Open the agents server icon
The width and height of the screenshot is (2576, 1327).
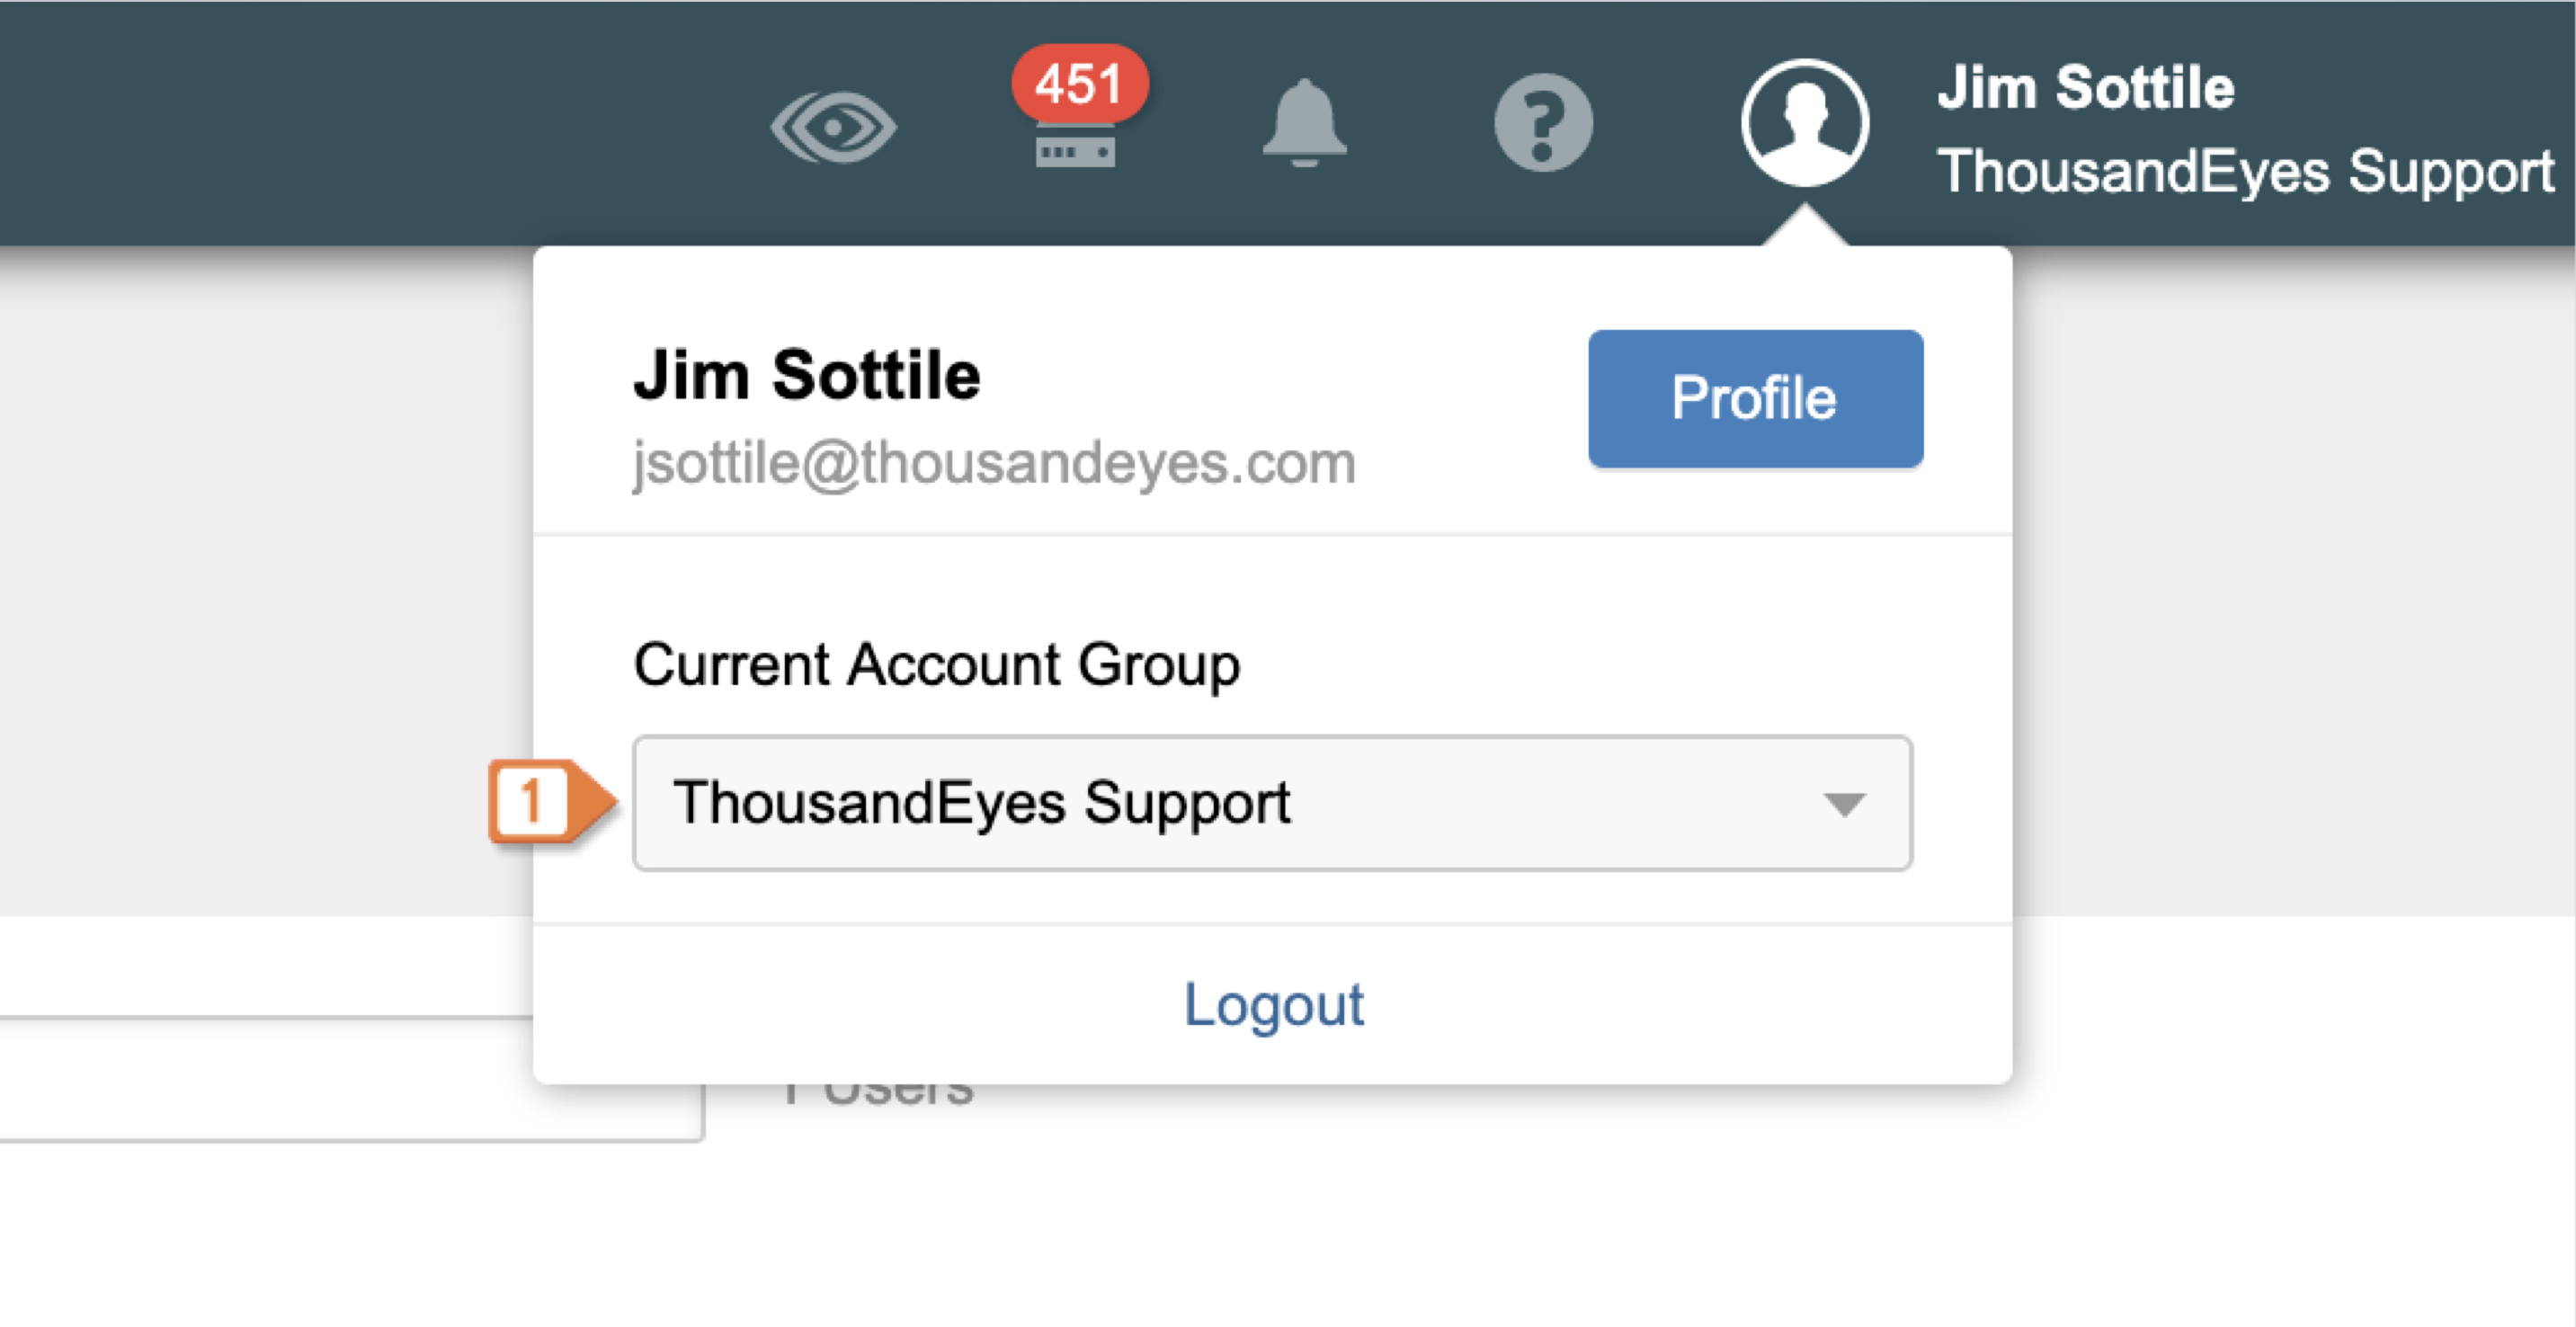point(1075,152)
